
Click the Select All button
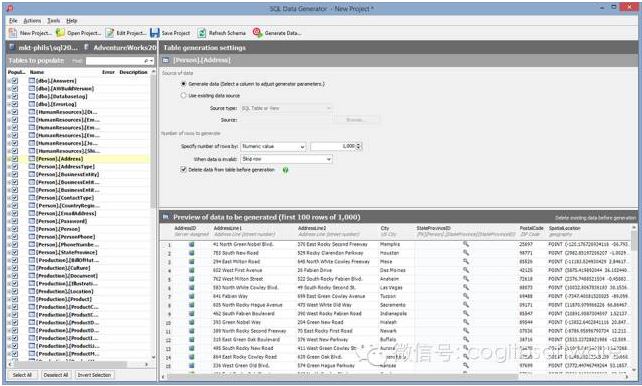(22, 375)
